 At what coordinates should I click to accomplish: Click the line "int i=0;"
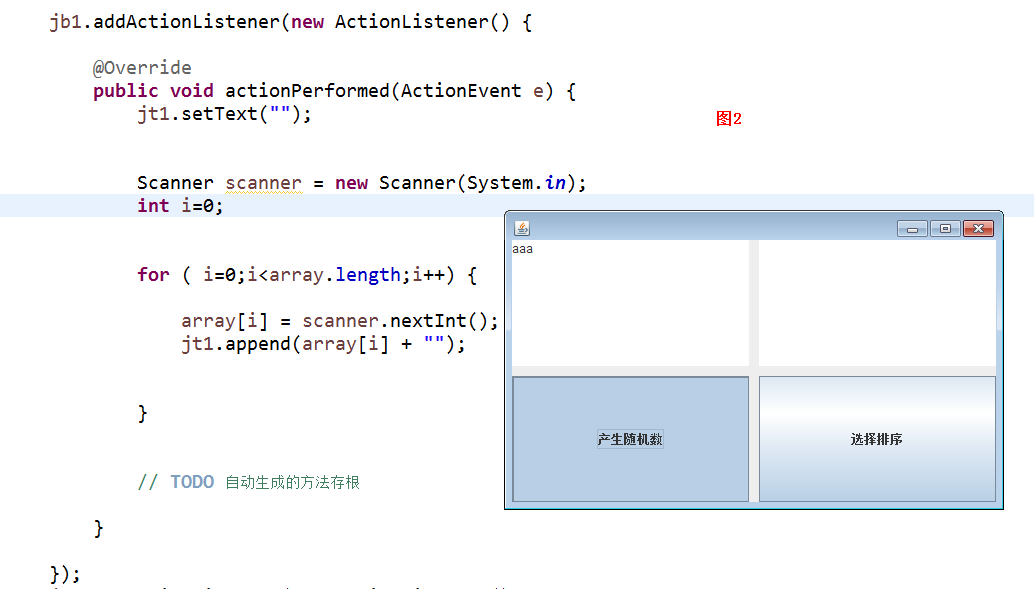[x=180, y=206]
